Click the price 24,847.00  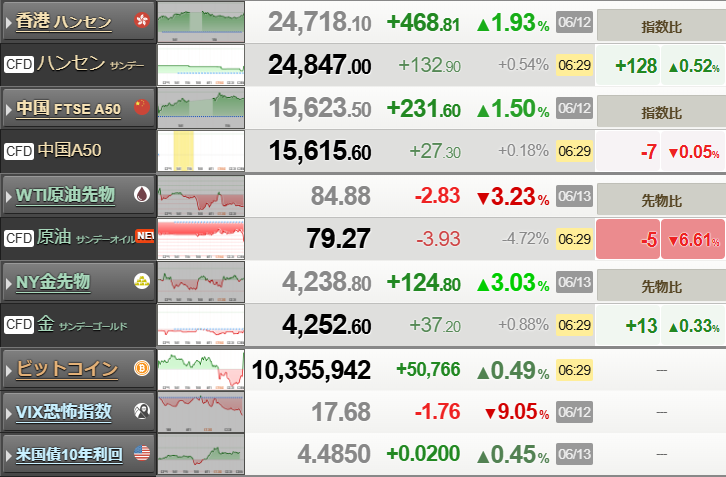319,65
